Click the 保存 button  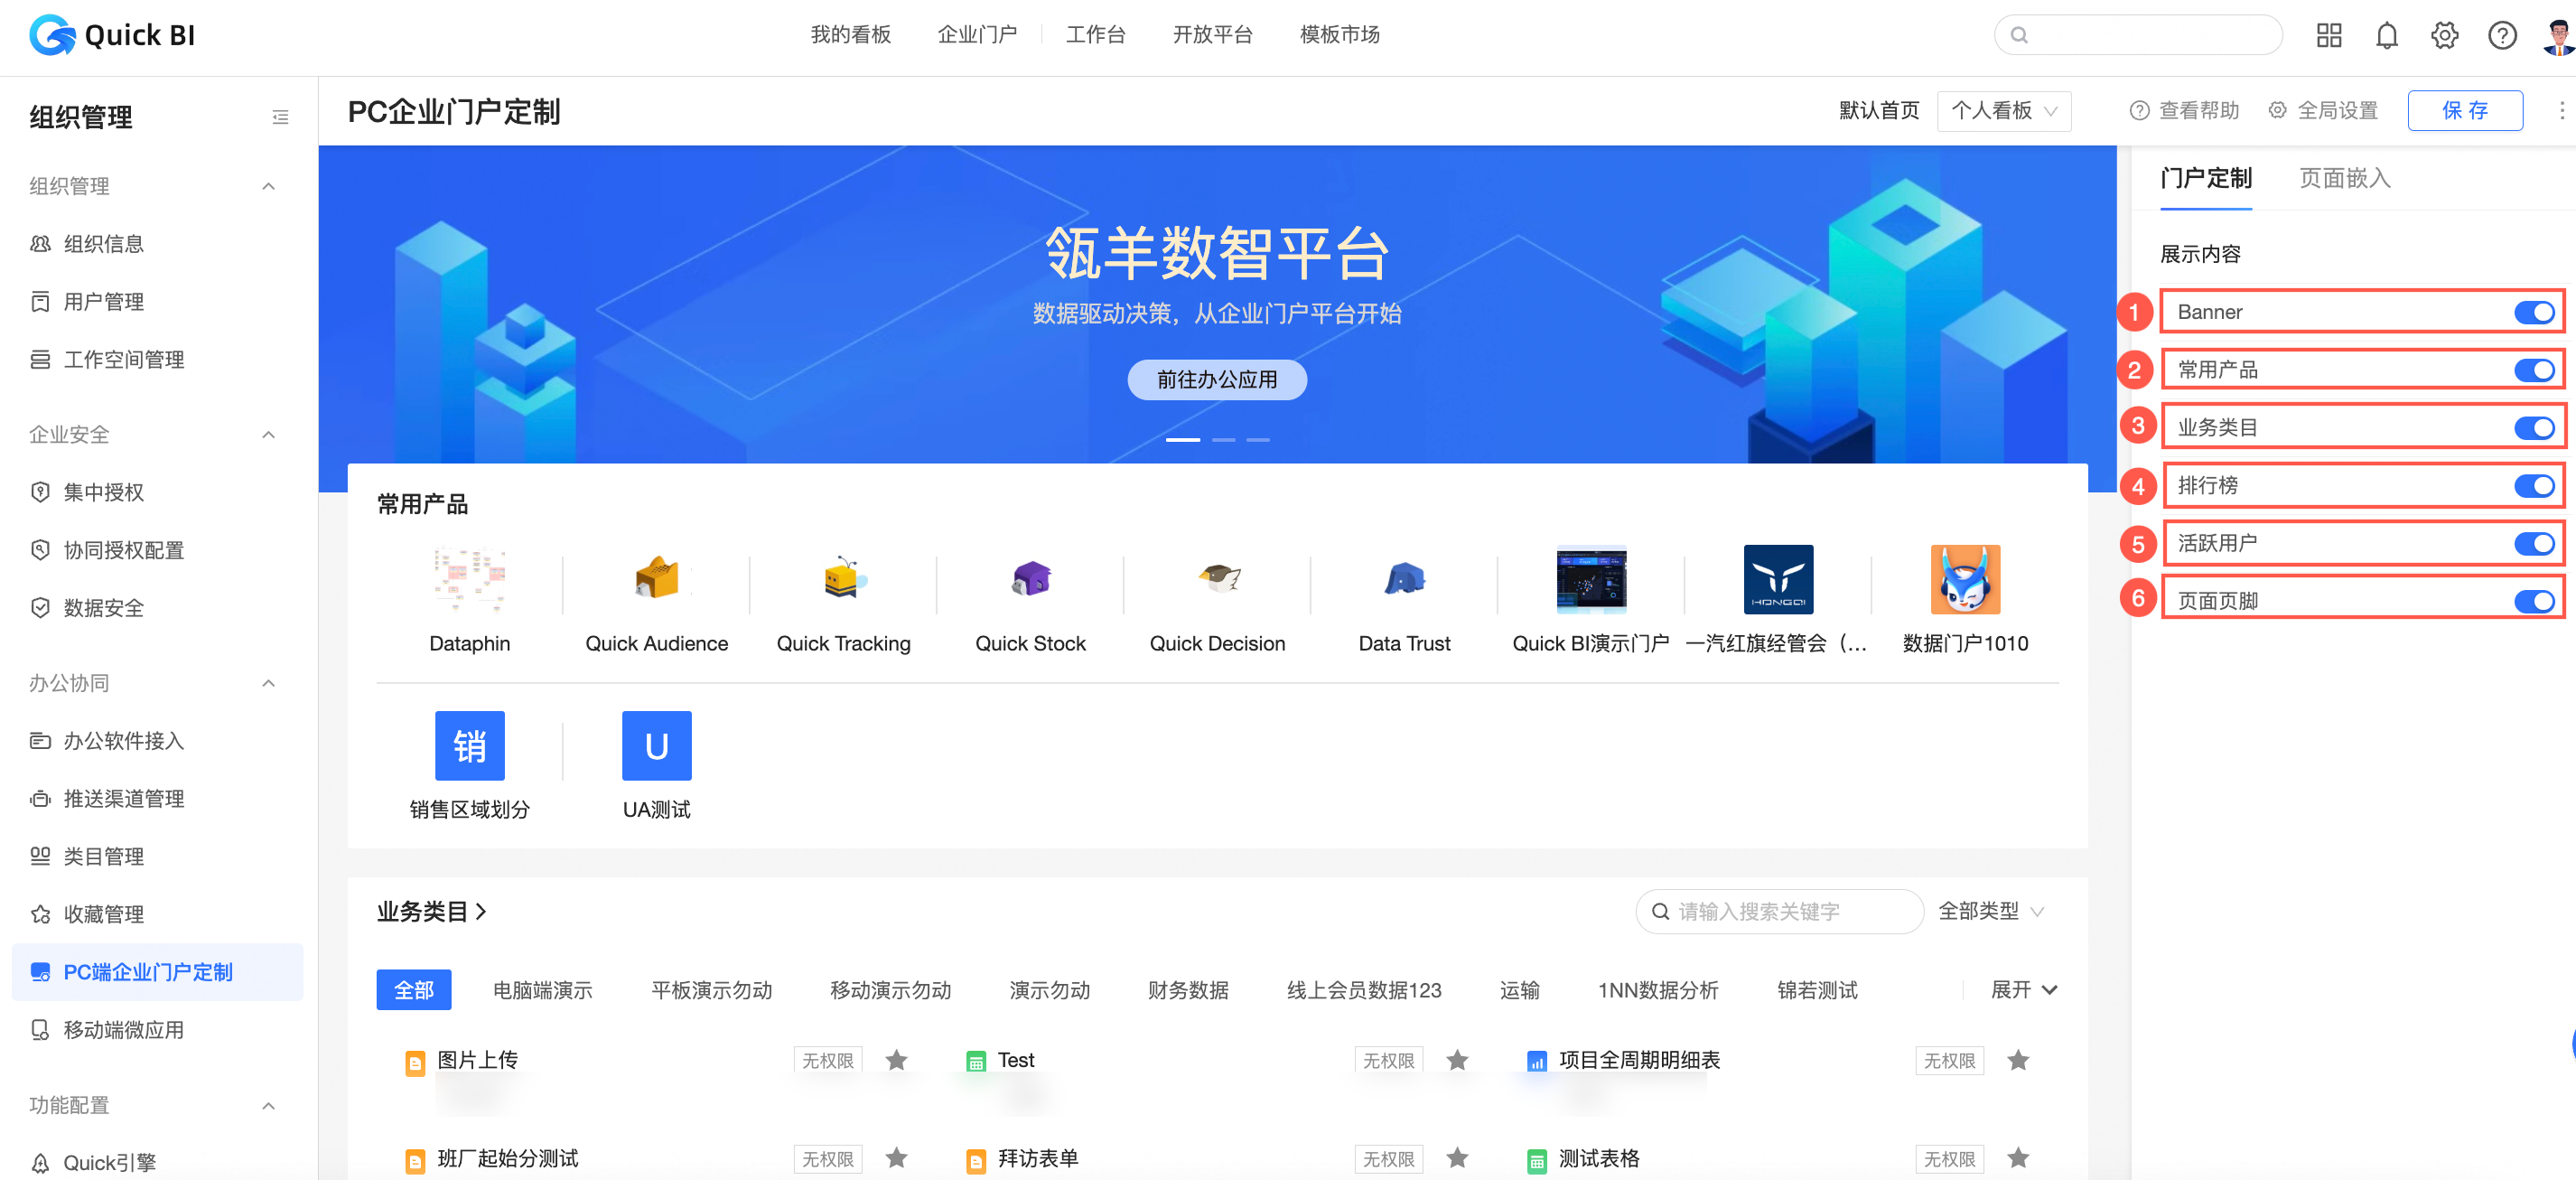(x=2464, y=111)
